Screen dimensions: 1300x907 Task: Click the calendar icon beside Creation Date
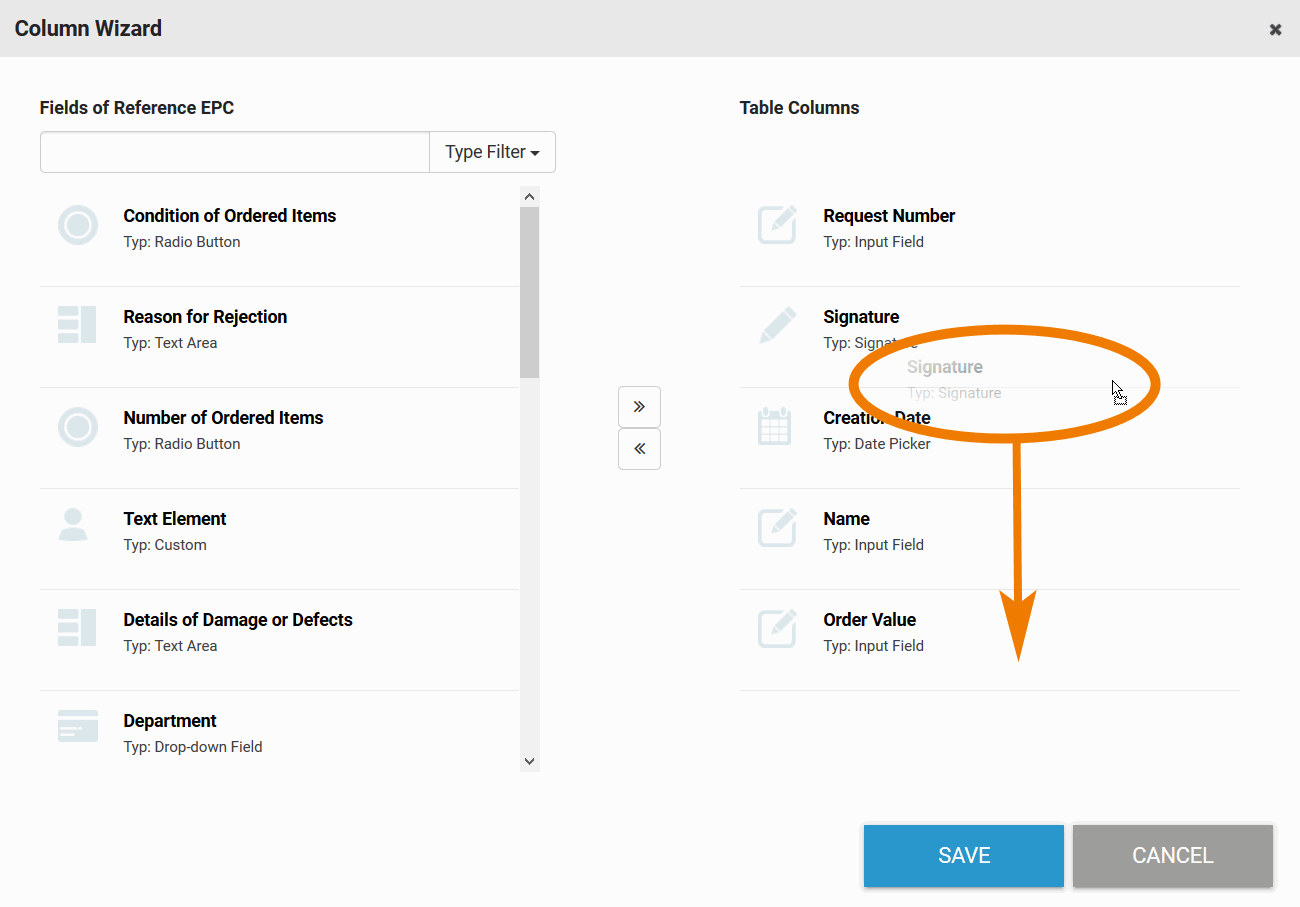pyautogui.click(x=775, y=427)
